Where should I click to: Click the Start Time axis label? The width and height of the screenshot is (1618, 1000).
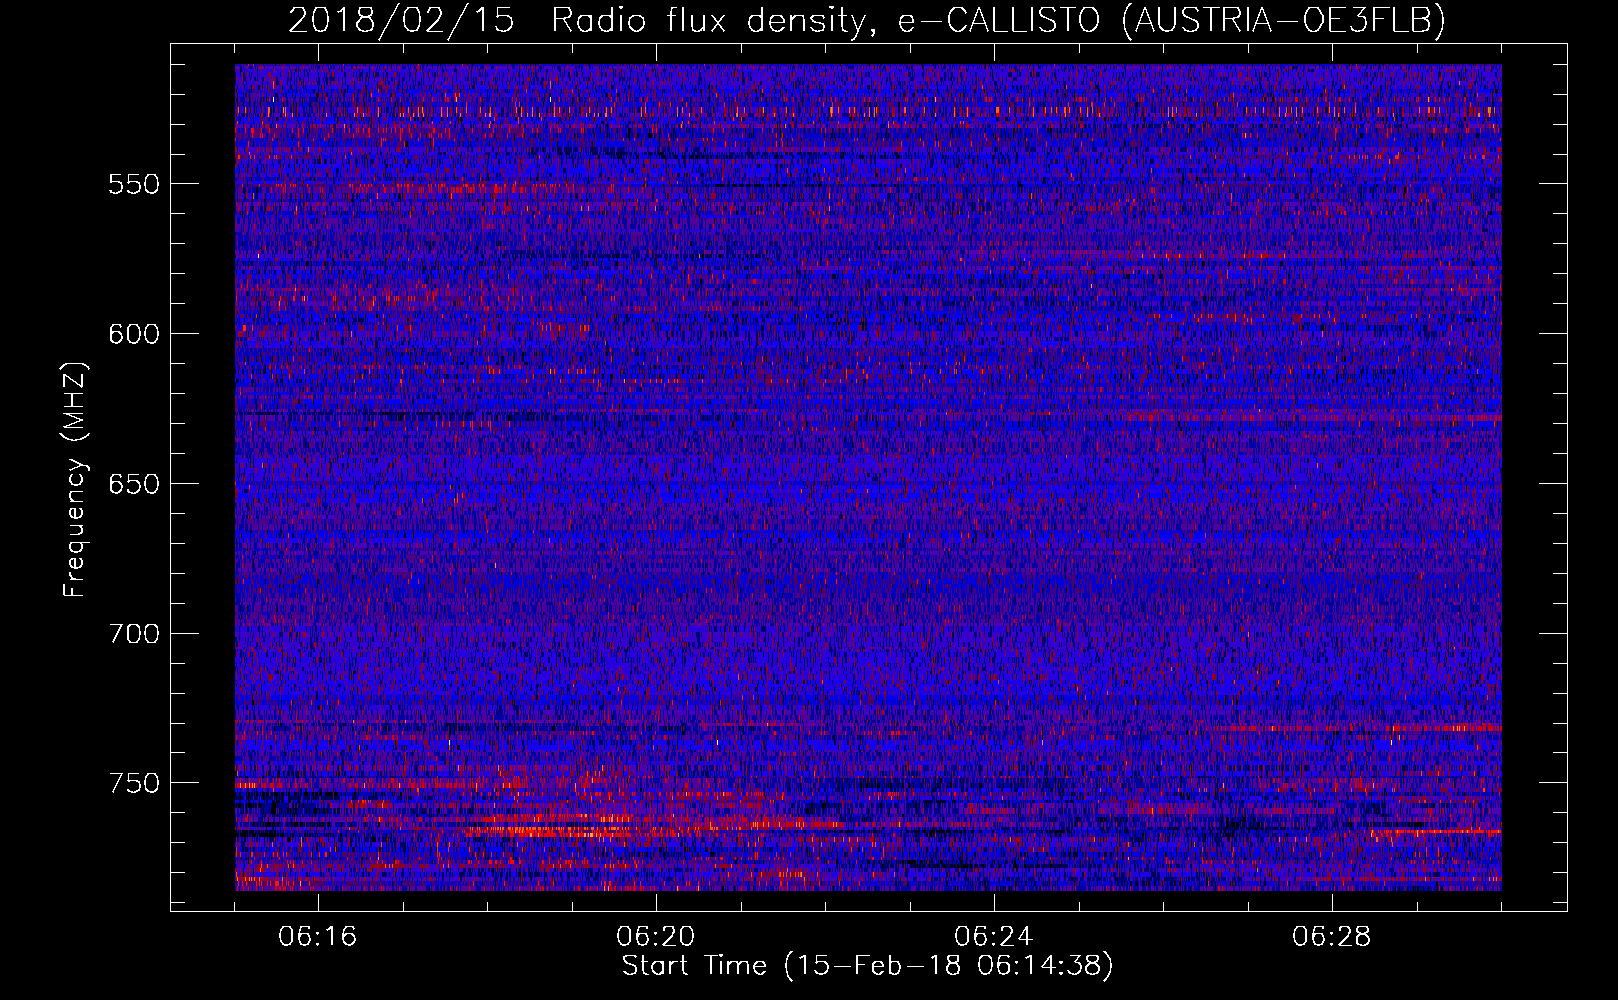click(x=867, y=966)
